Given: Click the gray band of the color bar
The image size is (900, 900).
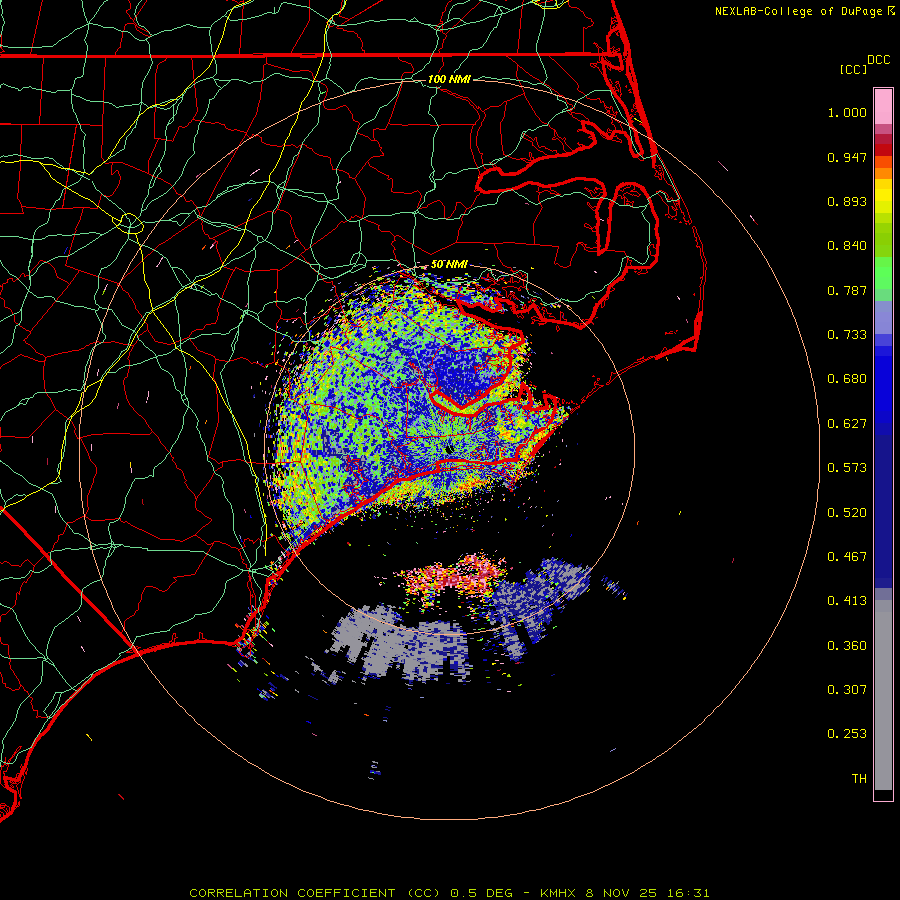Looking at the screenshot, I should [x=883, y=695].
